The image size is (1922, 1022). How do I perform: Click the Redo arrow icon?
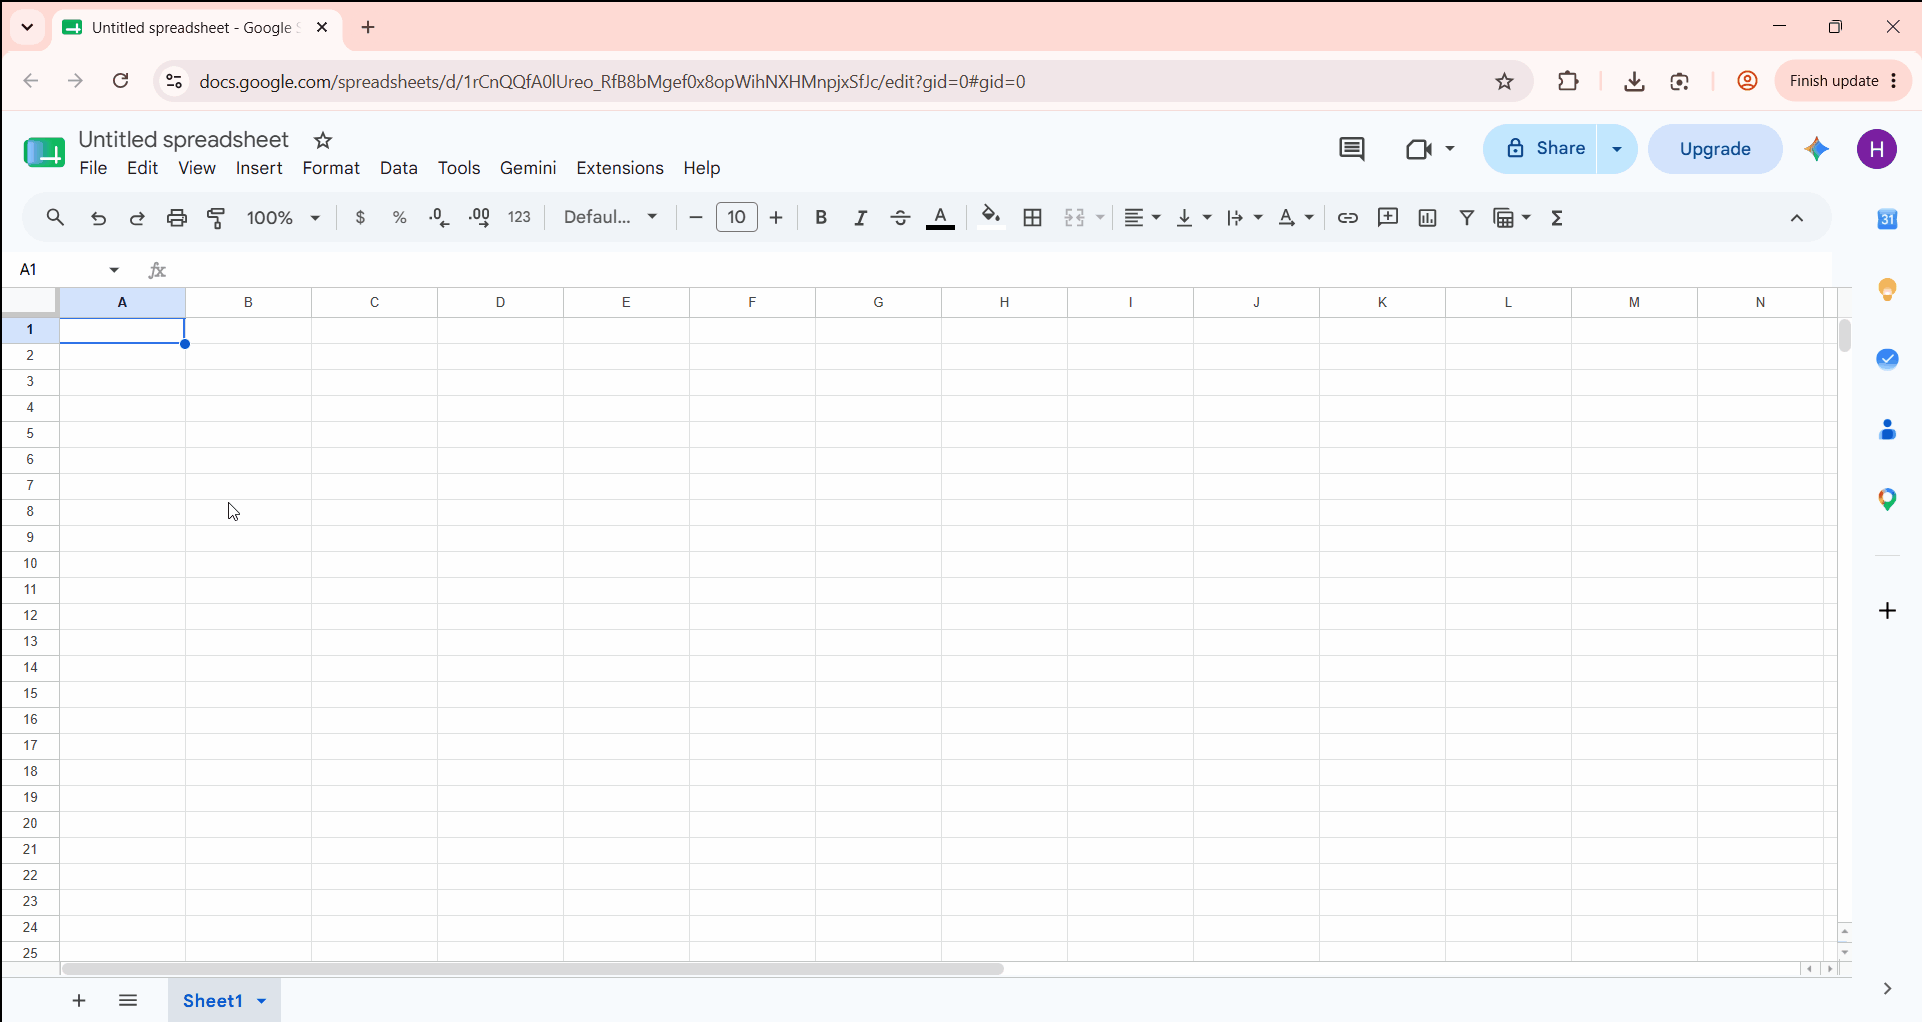point(137,218)
